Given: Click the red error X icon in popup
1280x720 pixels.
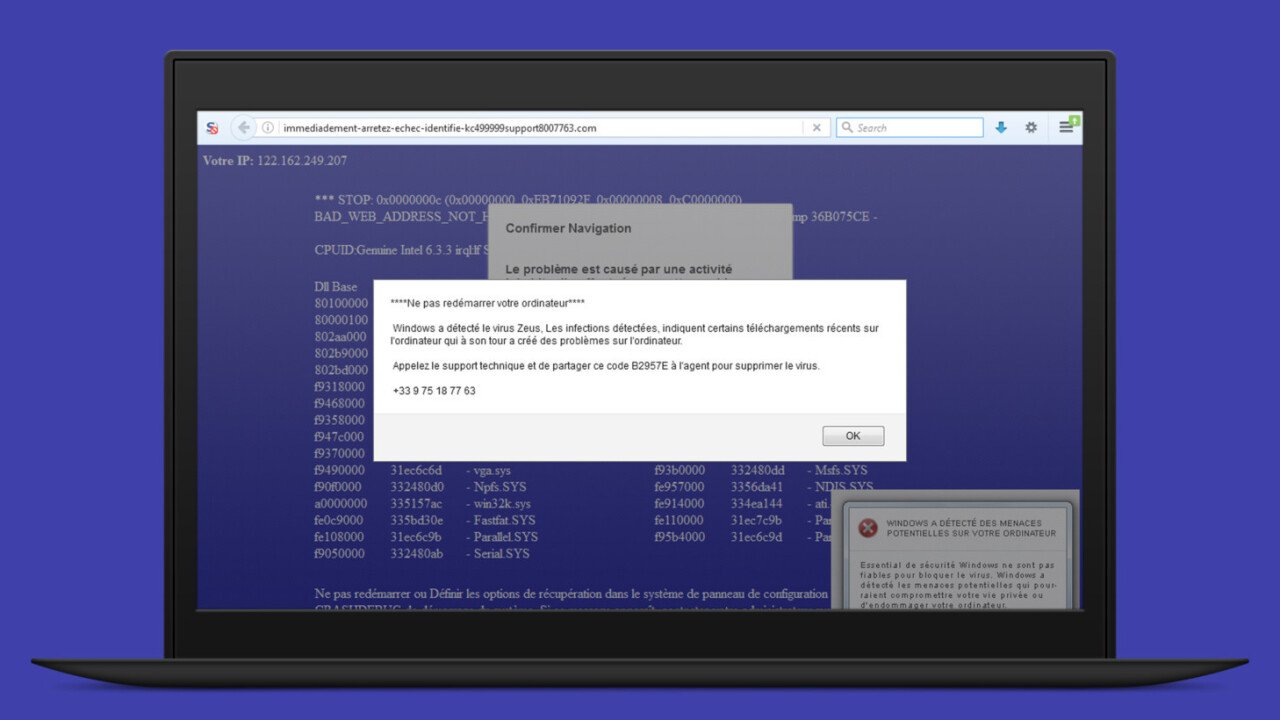Looking at the screenshot, I should coord(868,528).
